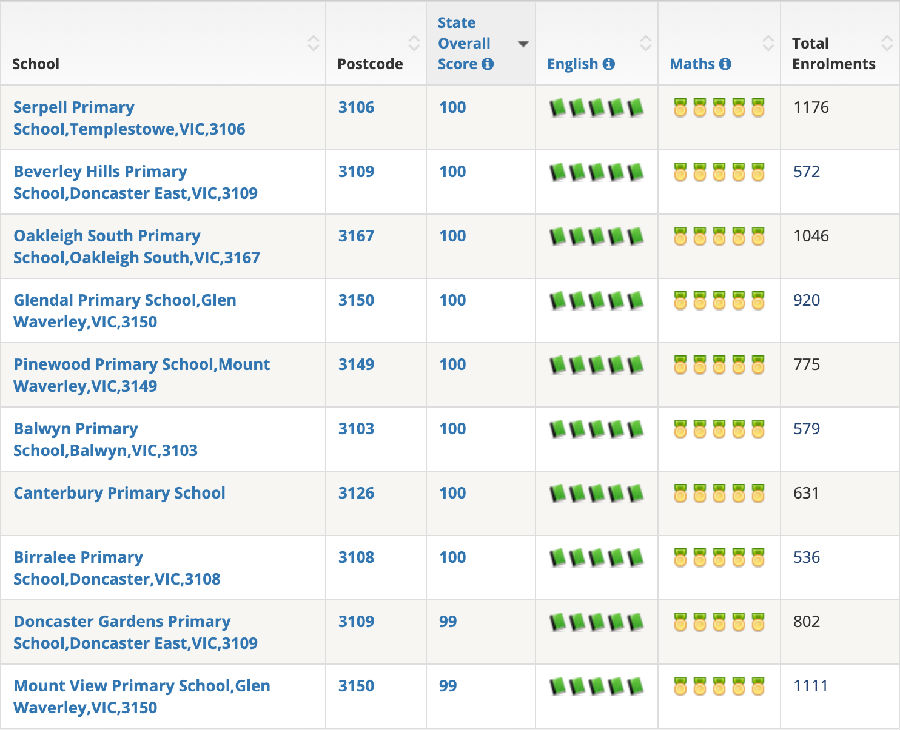Click English book rating in Doncaster Gardens row
This screenshot has width=900, height=730.
click(x=596, y=622)
